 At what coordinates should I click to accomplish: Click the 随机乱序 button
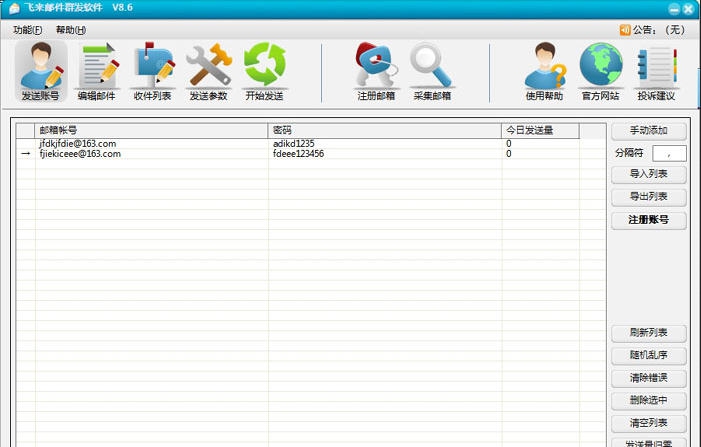point(649,356)
